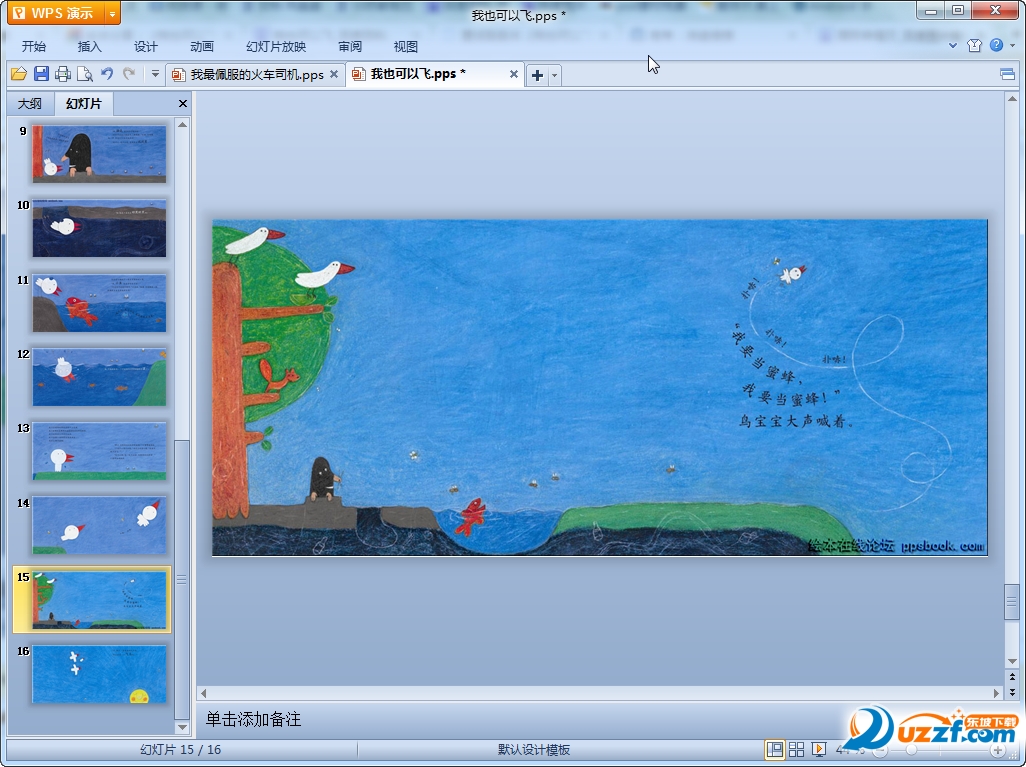
Task: Close the 我也可以飞.pps document tab
Action: click(514, 74)
